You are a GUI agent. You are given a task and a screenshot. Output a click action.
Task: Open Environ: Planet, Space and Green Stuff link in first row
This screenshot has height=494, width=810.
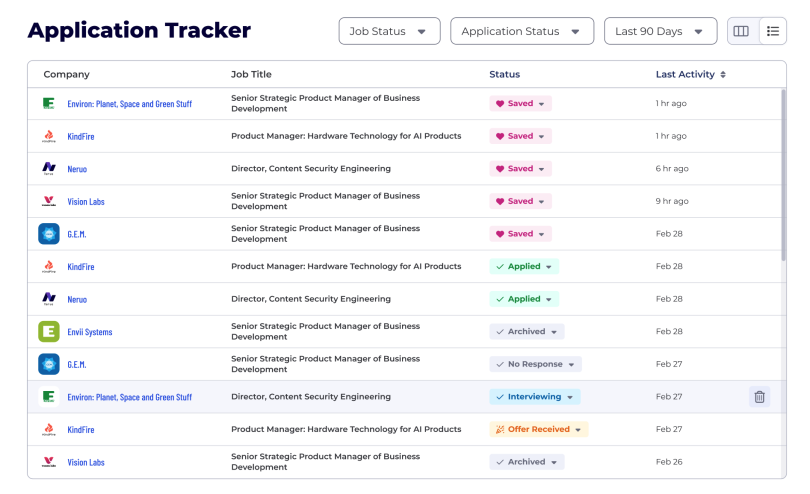coord(129,104)
